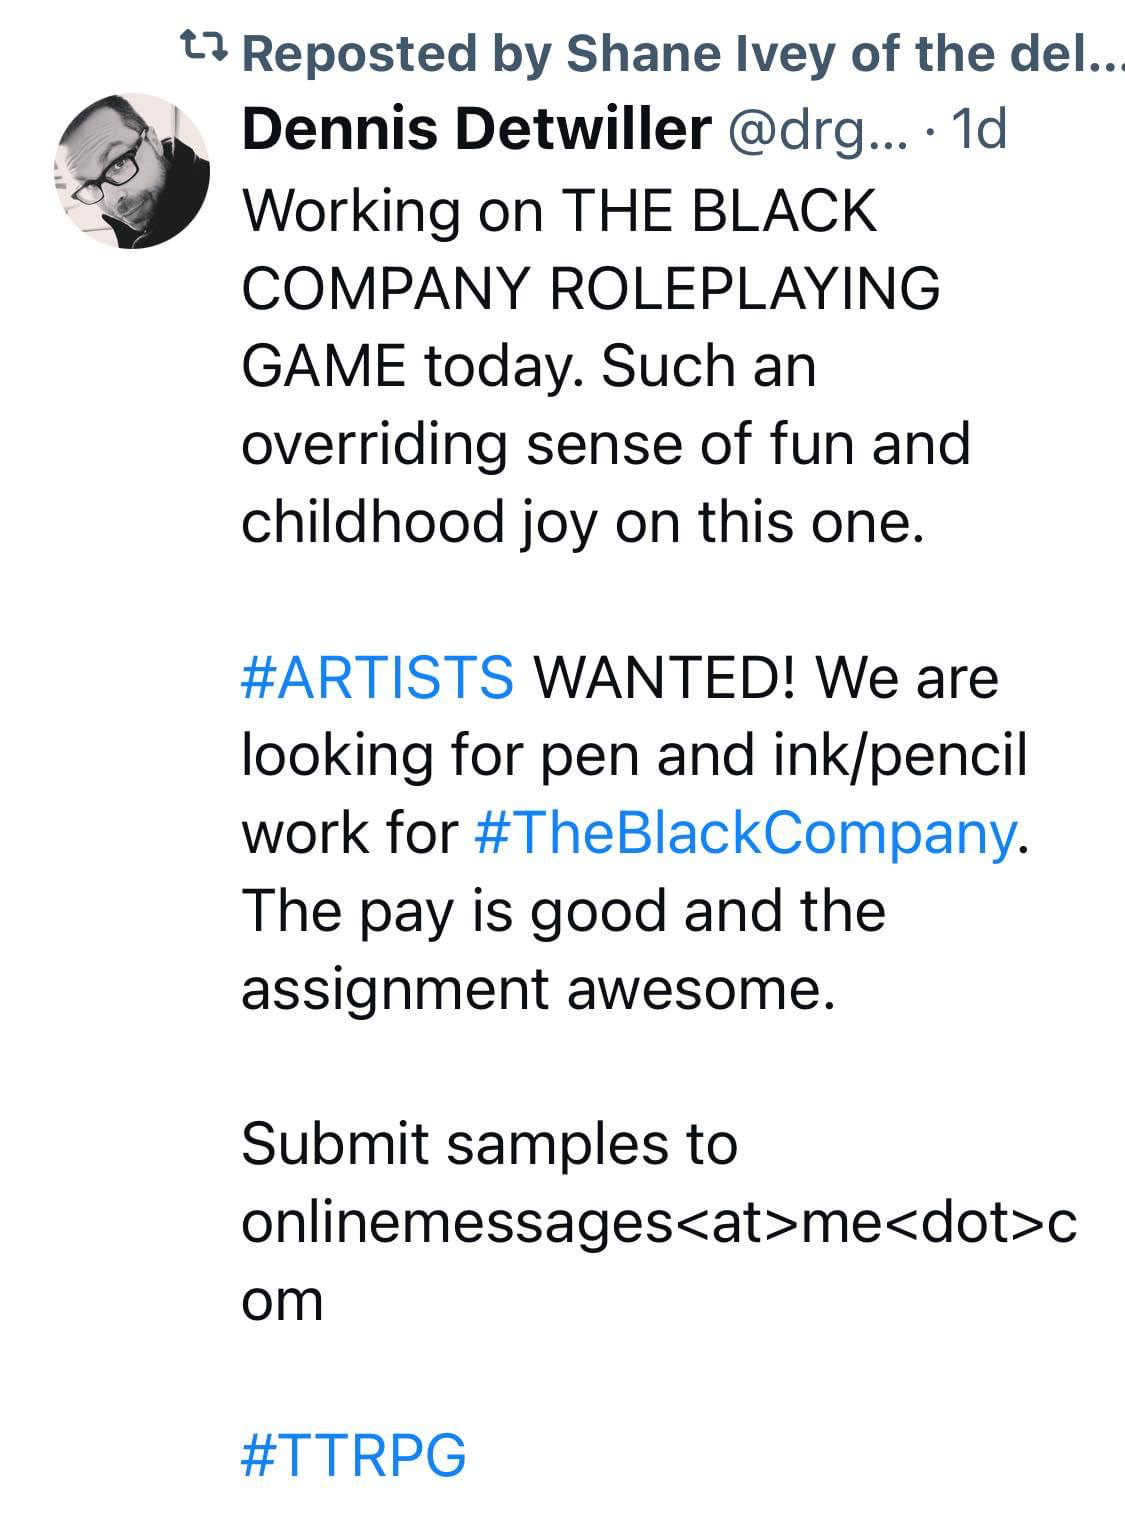Viewport: 1125px width, 1516px height.
Task: Click 'The pay is good and the' line
Action: [563, 911]
